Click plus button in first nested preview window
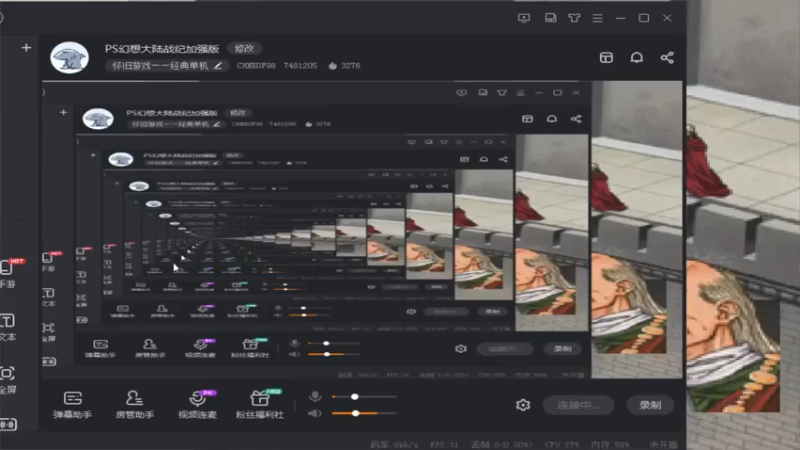800x450 pixels. (x=63, y=112)
